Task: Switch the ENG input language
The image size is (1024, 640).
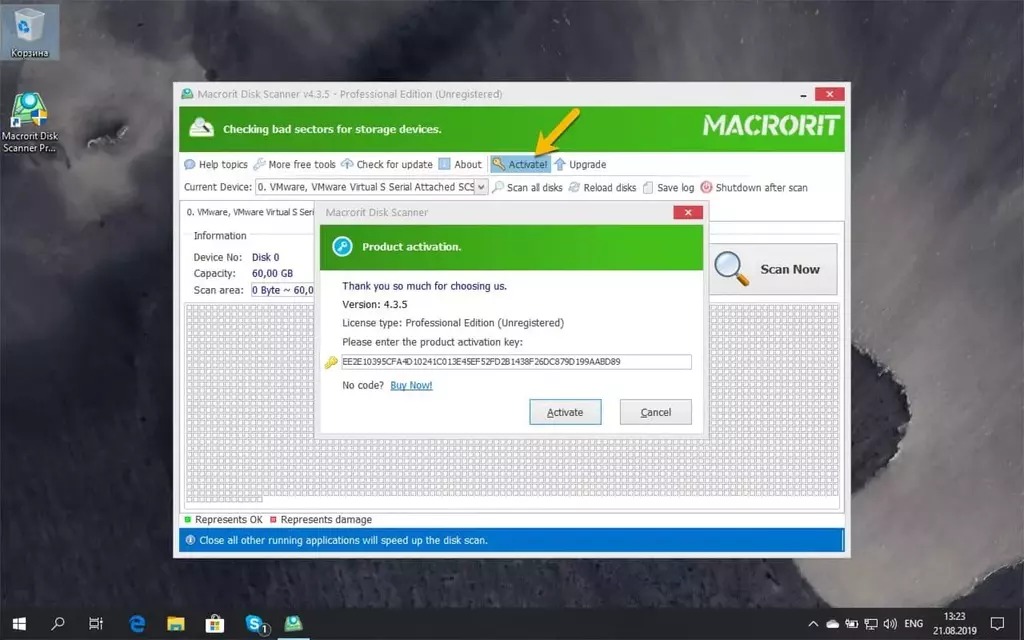Action: click(914, 624)
